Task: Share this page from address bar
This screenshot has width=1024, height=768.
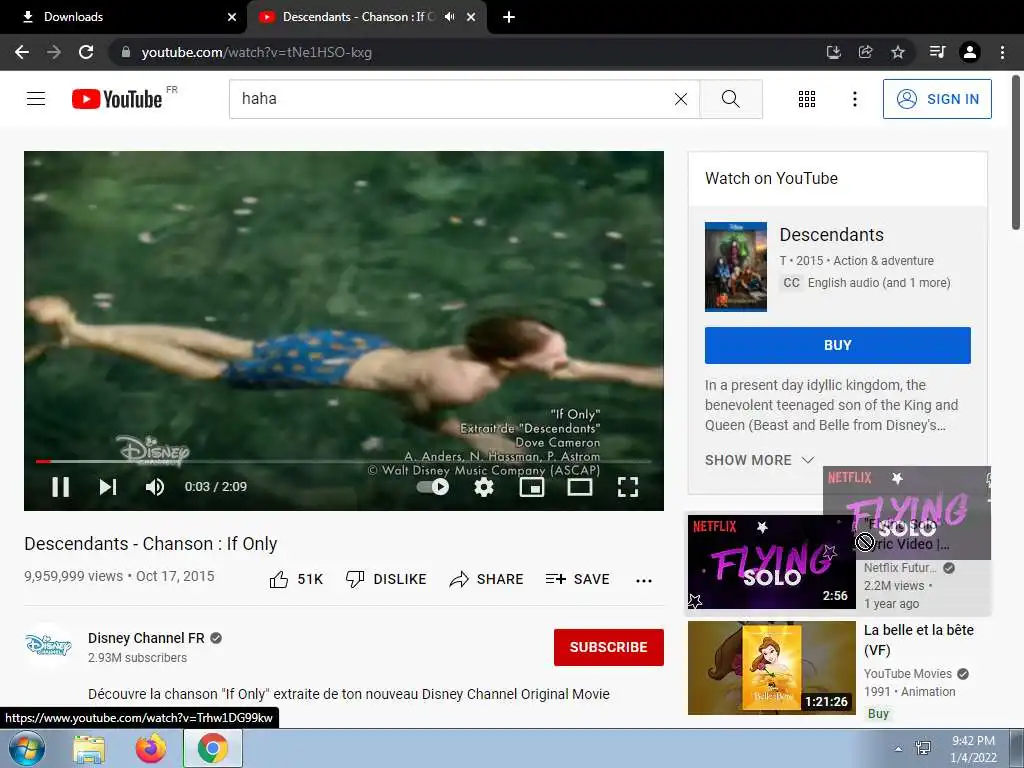Action: tap(865, 52)
